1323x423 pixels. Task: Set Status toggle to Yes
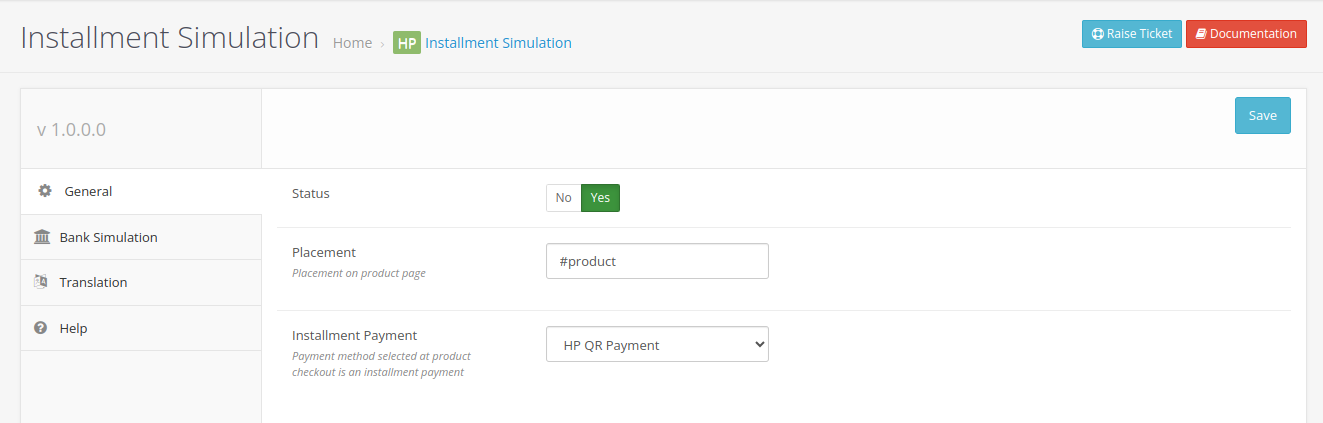(x=600, y=198)
